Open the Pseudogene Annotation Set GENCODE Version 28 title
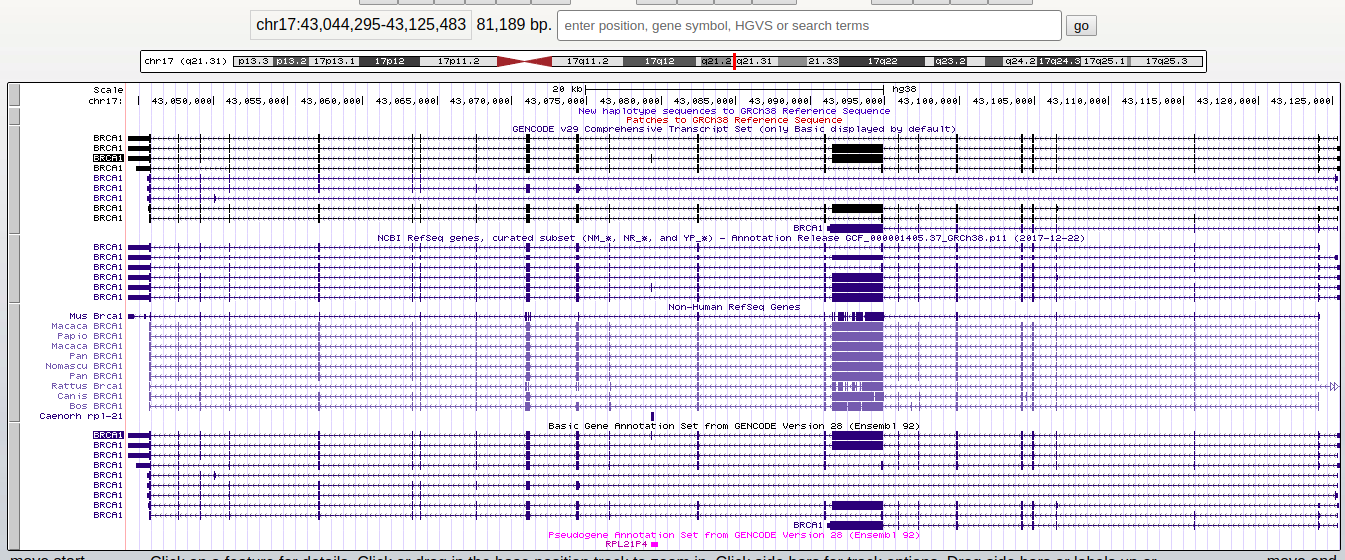The image size is (1345, 560). click(734, 535)
